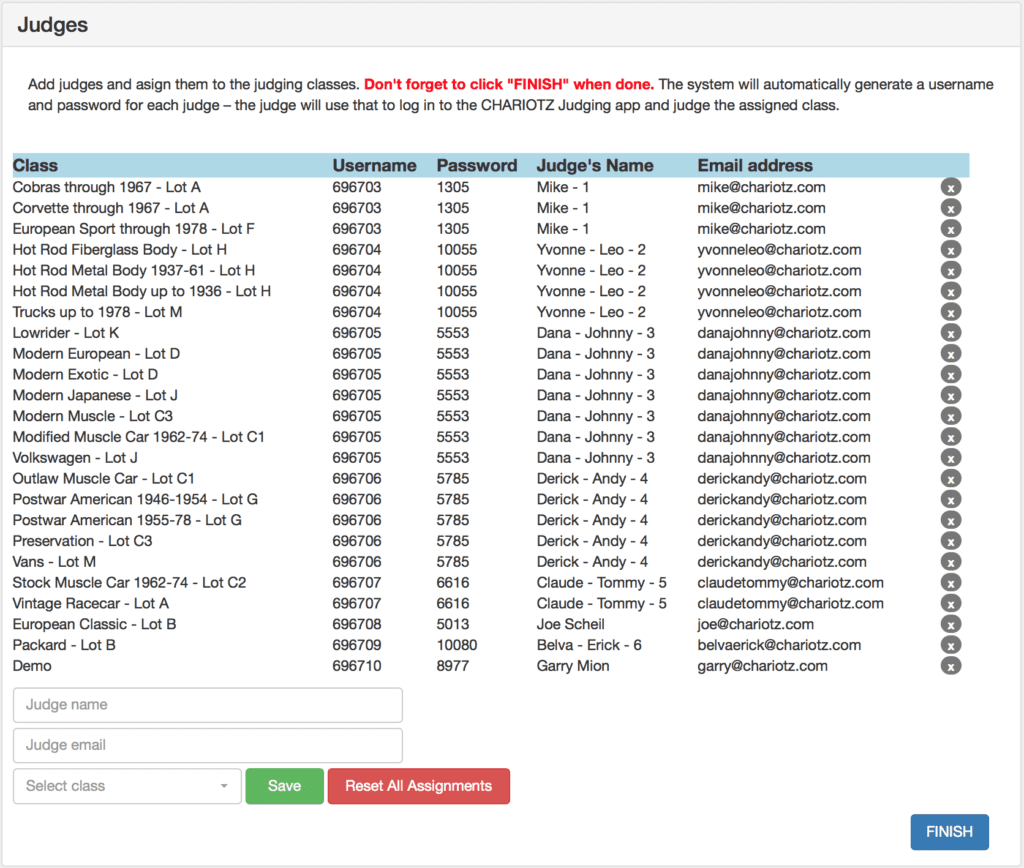Delete the Vintage Racecar - Lot A row

pos(950,603)
